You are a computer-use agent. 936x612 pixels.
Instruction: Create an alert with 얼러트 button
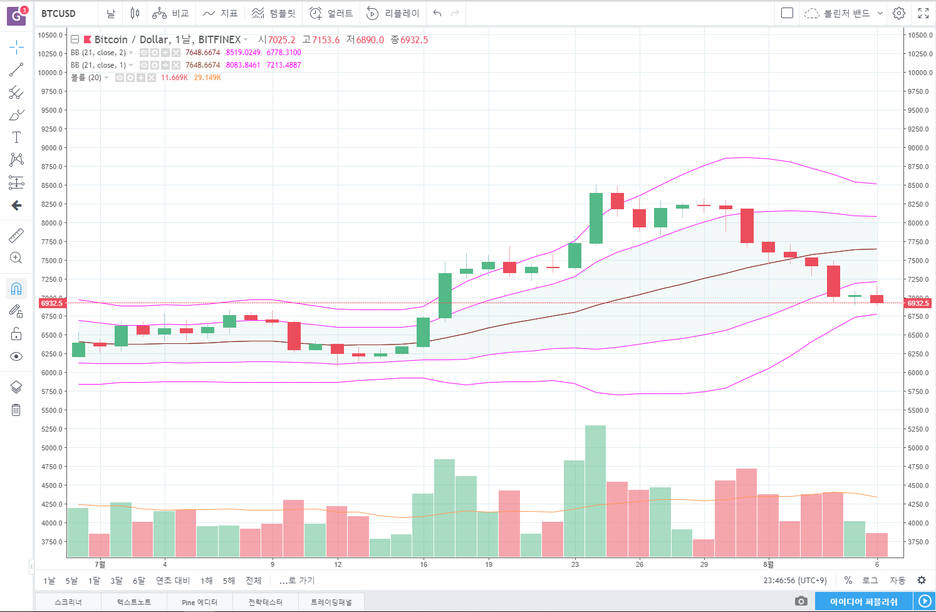point(331,13)
